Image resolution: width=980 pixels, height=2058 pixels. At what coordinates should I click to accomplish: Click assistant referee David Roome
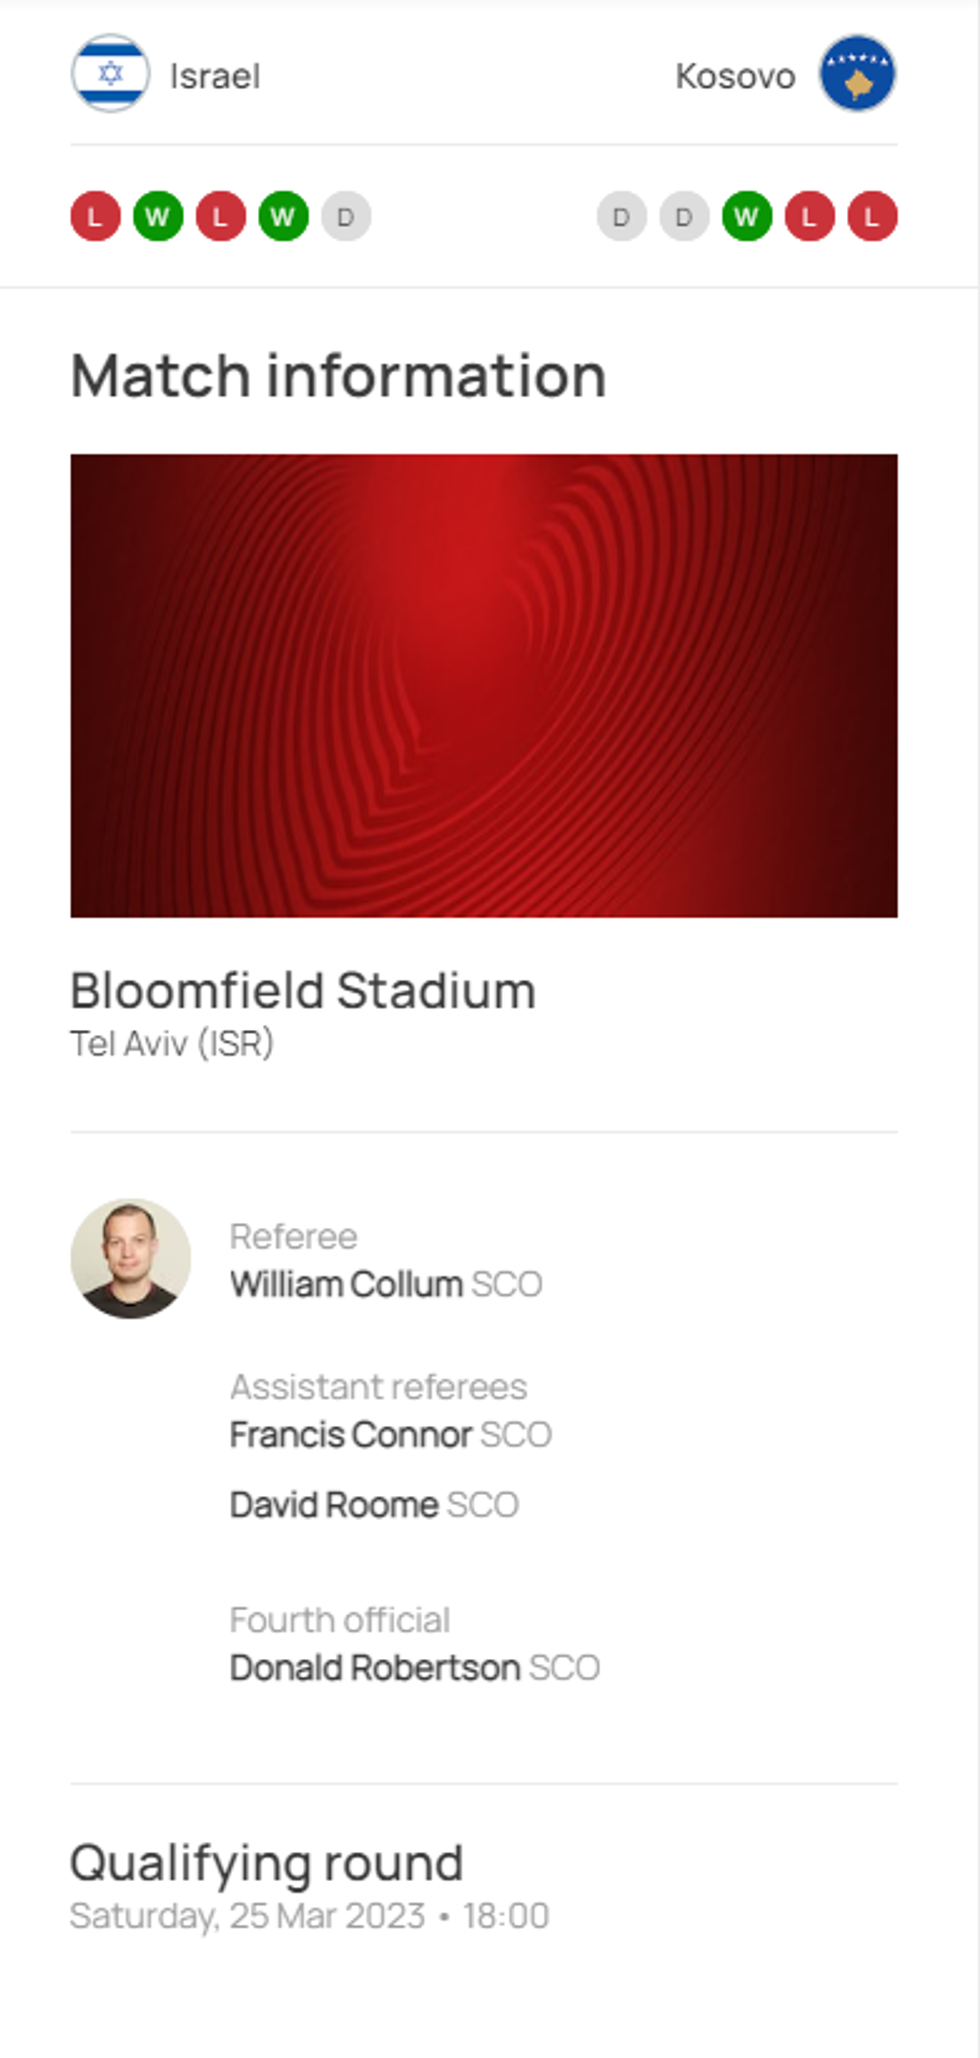pos(334,1505)
